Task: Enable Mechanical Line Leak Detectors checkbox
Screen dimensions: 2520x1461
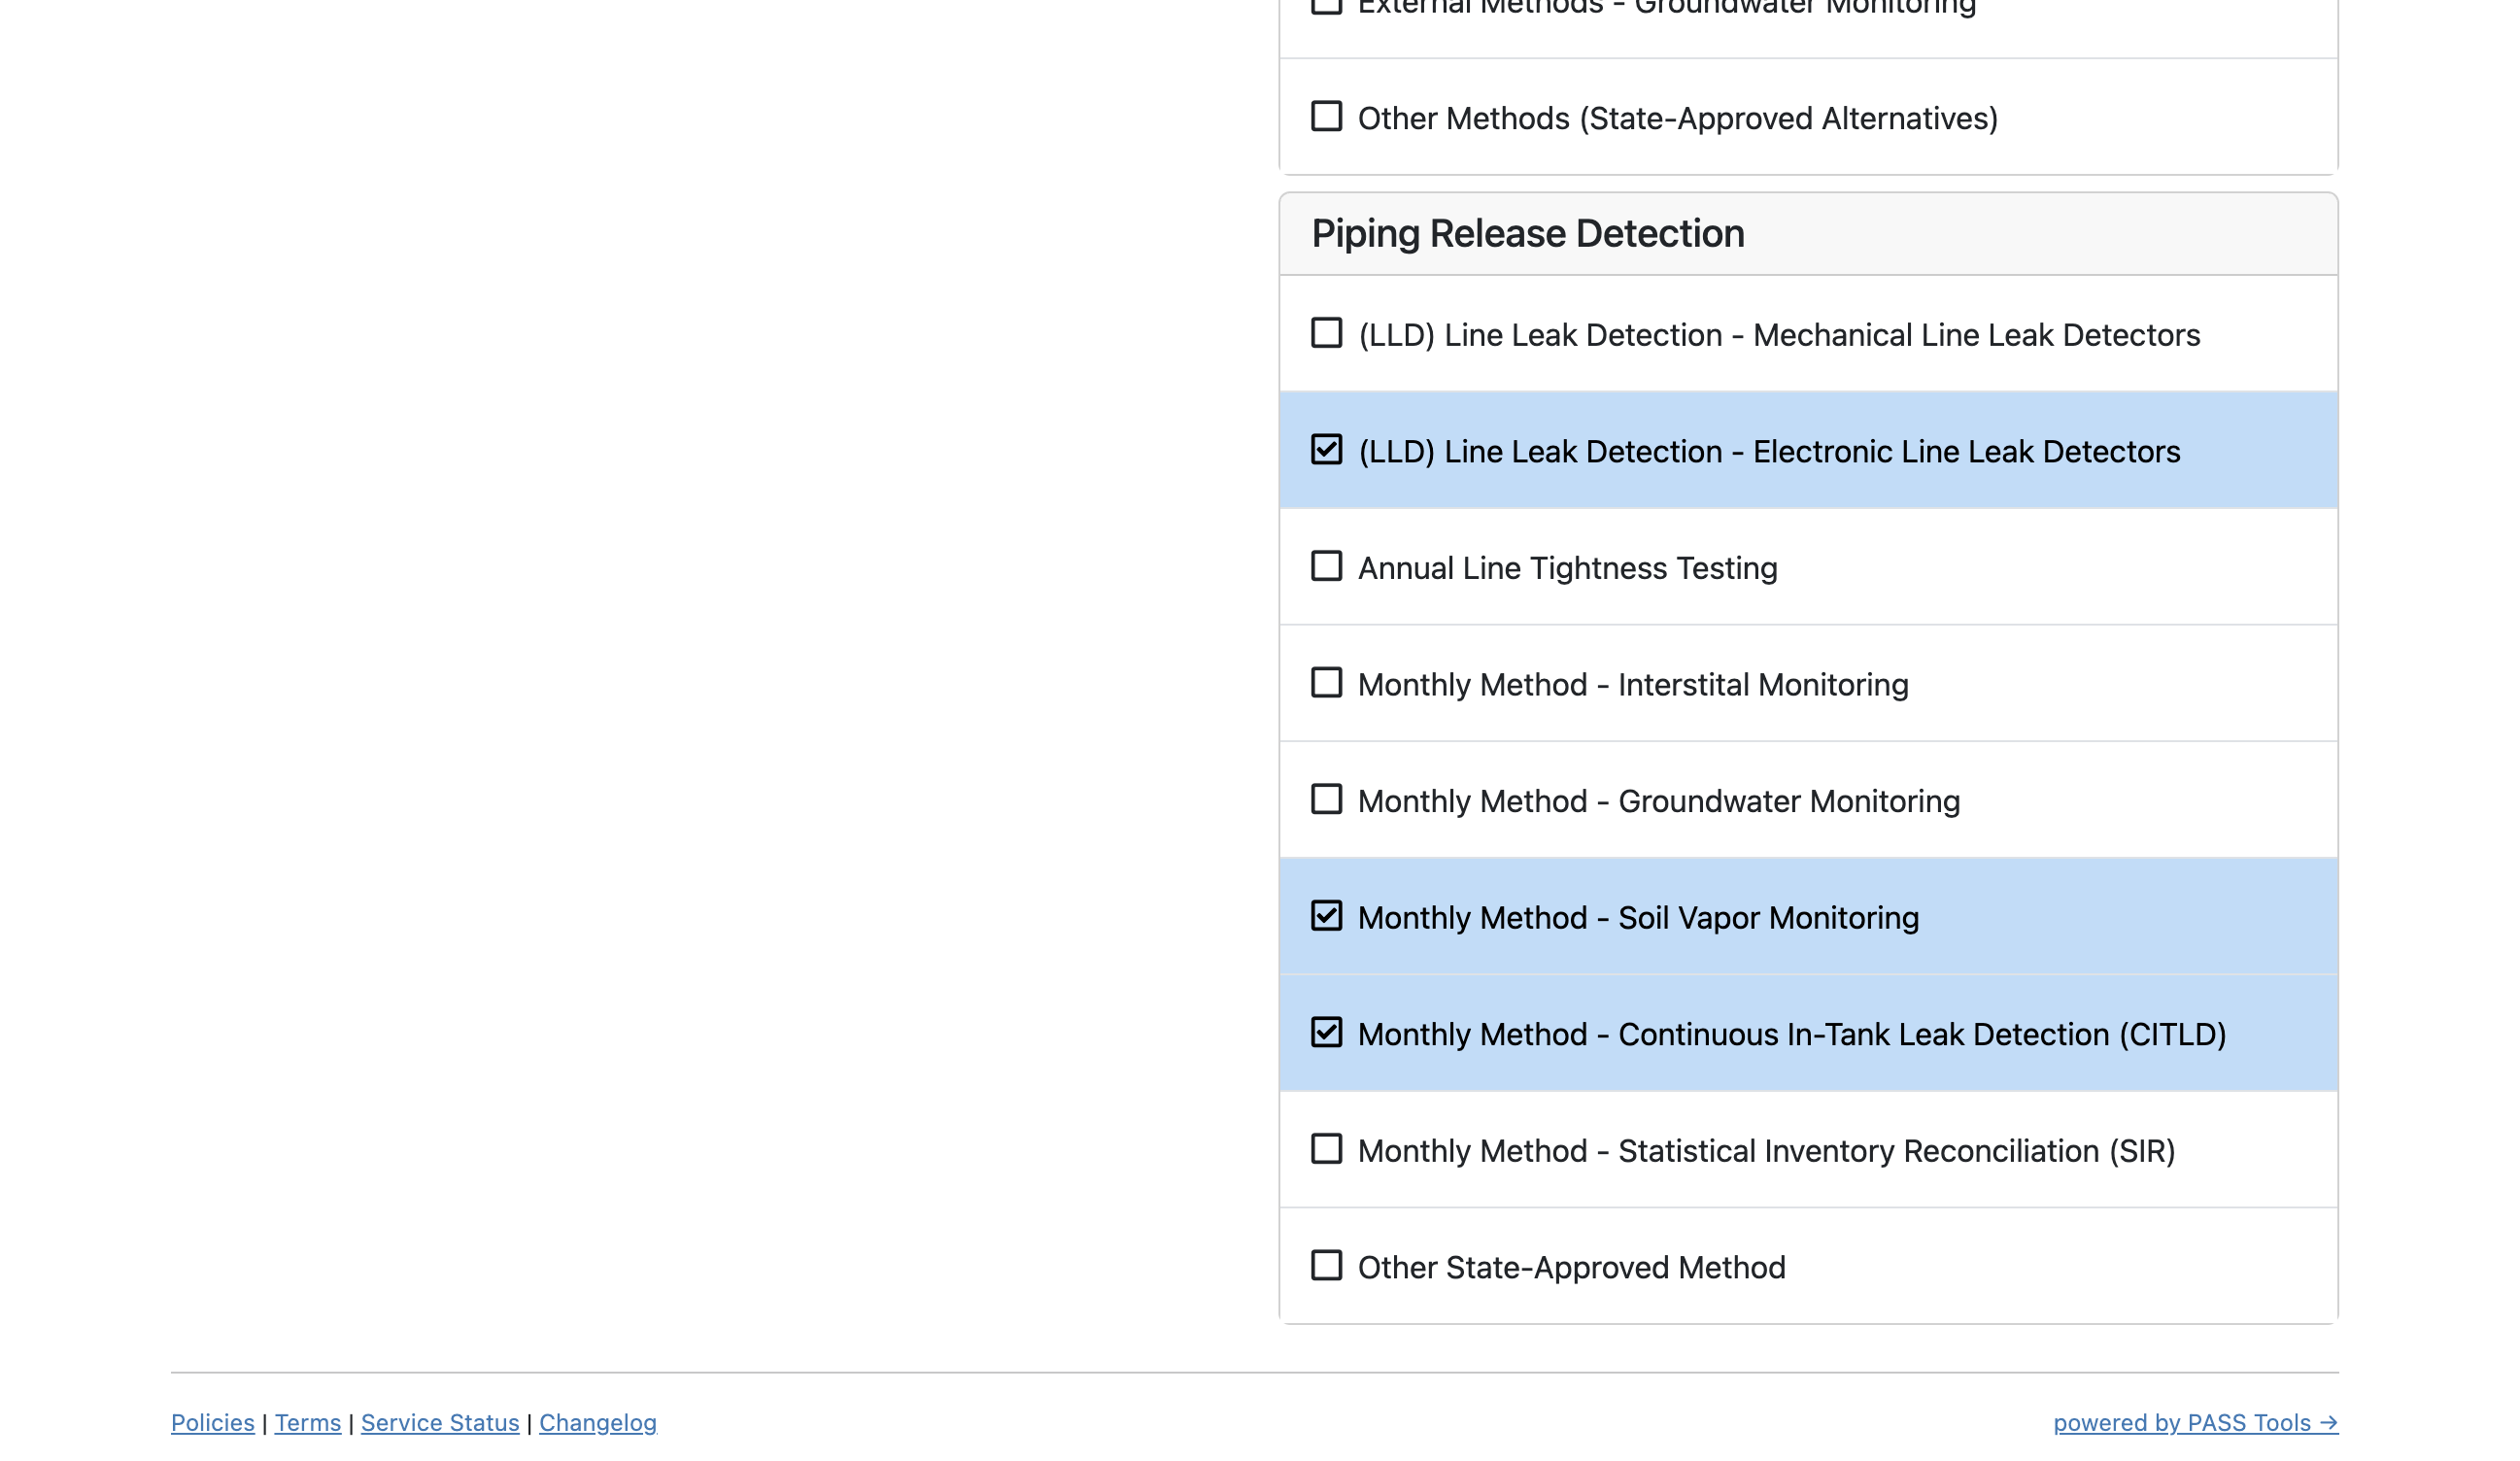Action: click(x=1326, y=333)
